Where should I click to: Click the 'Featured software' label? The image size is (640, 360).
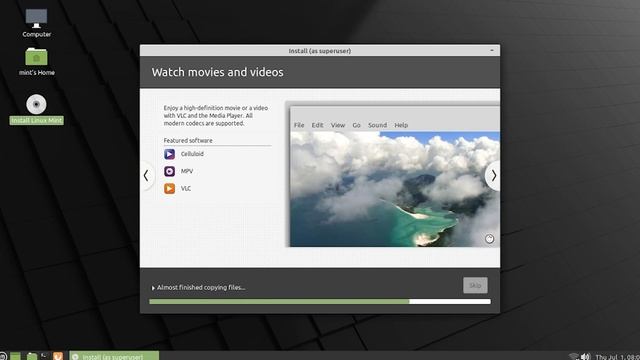pos(188,140)
